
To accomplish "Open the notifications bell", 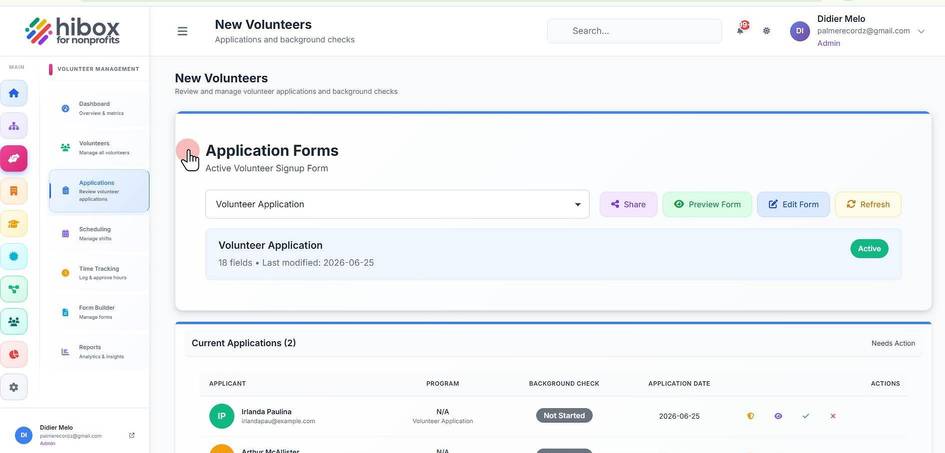I will [x=741, y=30].
